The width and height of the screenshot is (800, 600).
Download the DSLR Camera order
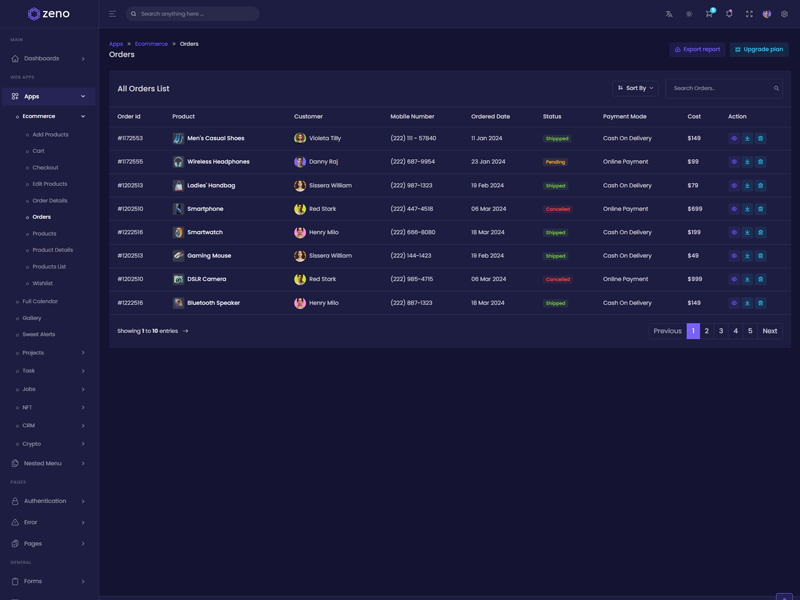pyautogui.click(x=747, y=279)
